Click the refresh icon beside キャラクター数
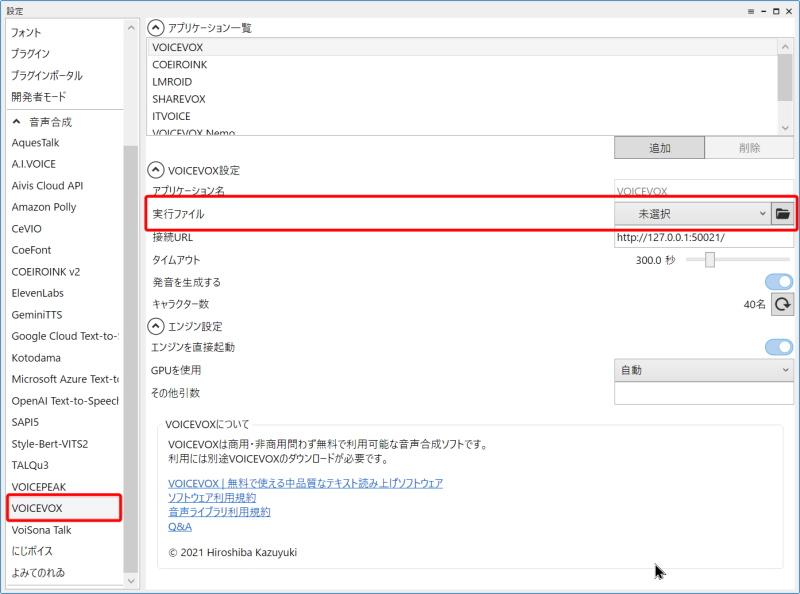 point(783,304)
